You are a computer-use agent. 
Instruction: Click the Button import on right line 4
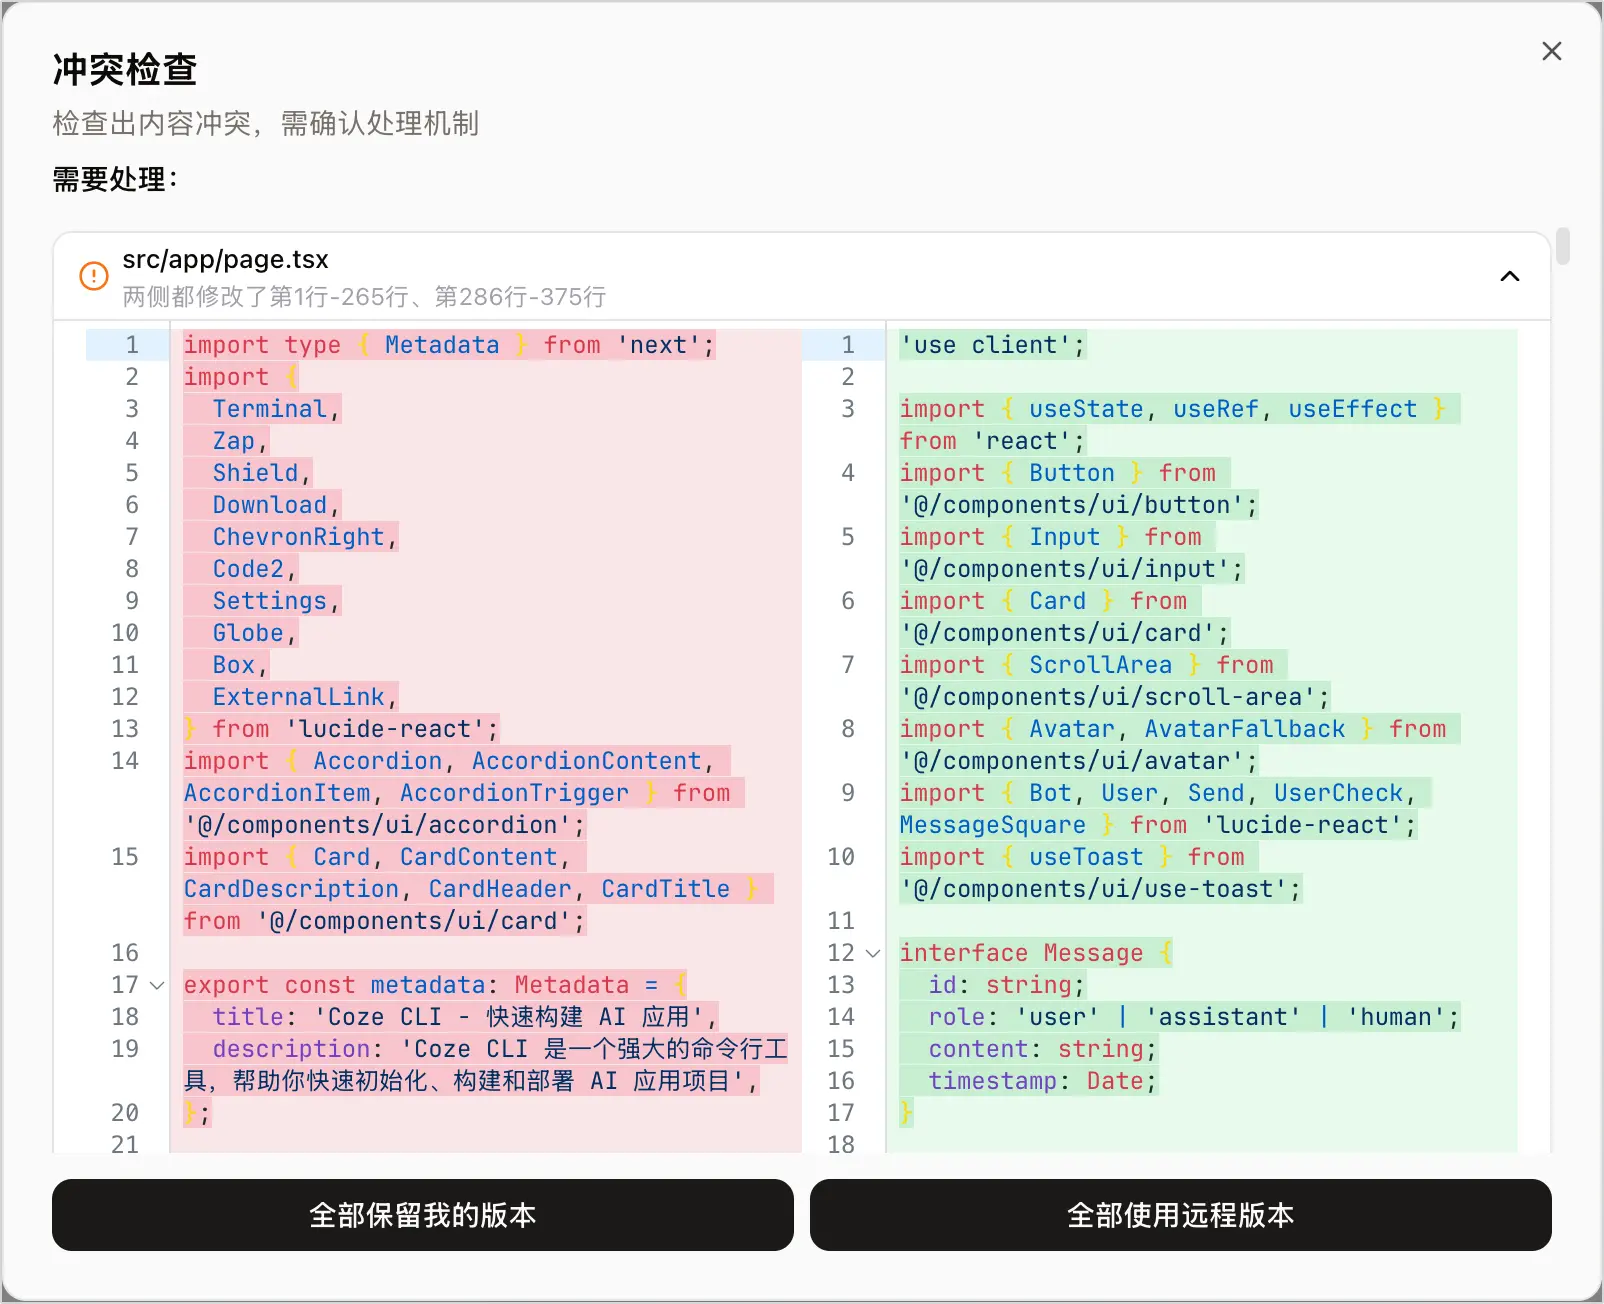coord(1071,473)
